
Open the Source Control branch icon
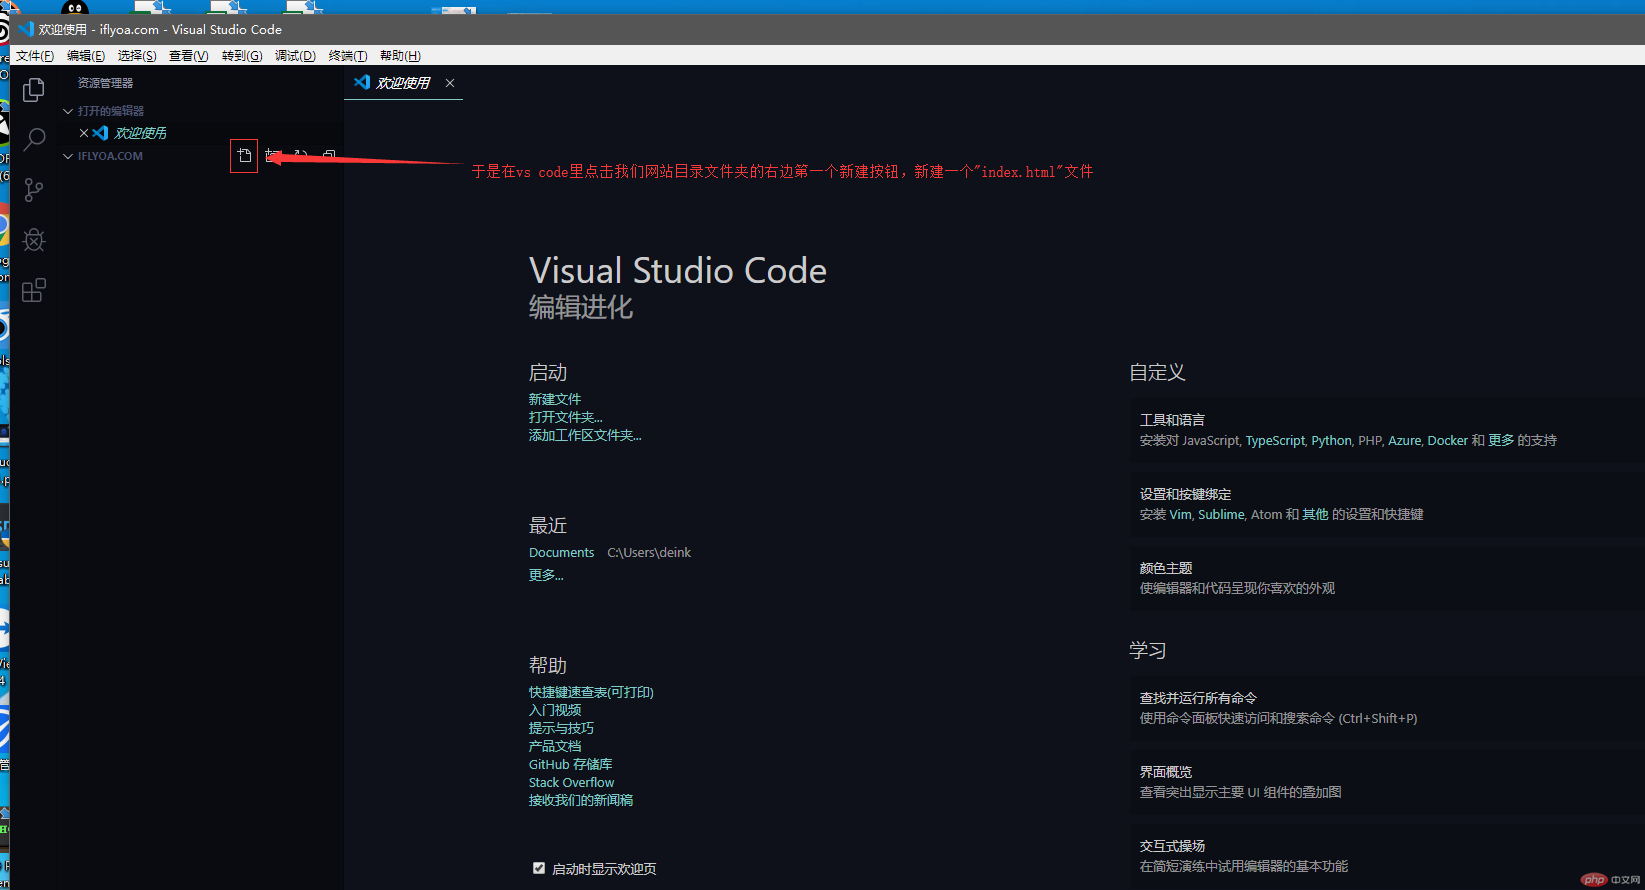click(x=34, y=190)
